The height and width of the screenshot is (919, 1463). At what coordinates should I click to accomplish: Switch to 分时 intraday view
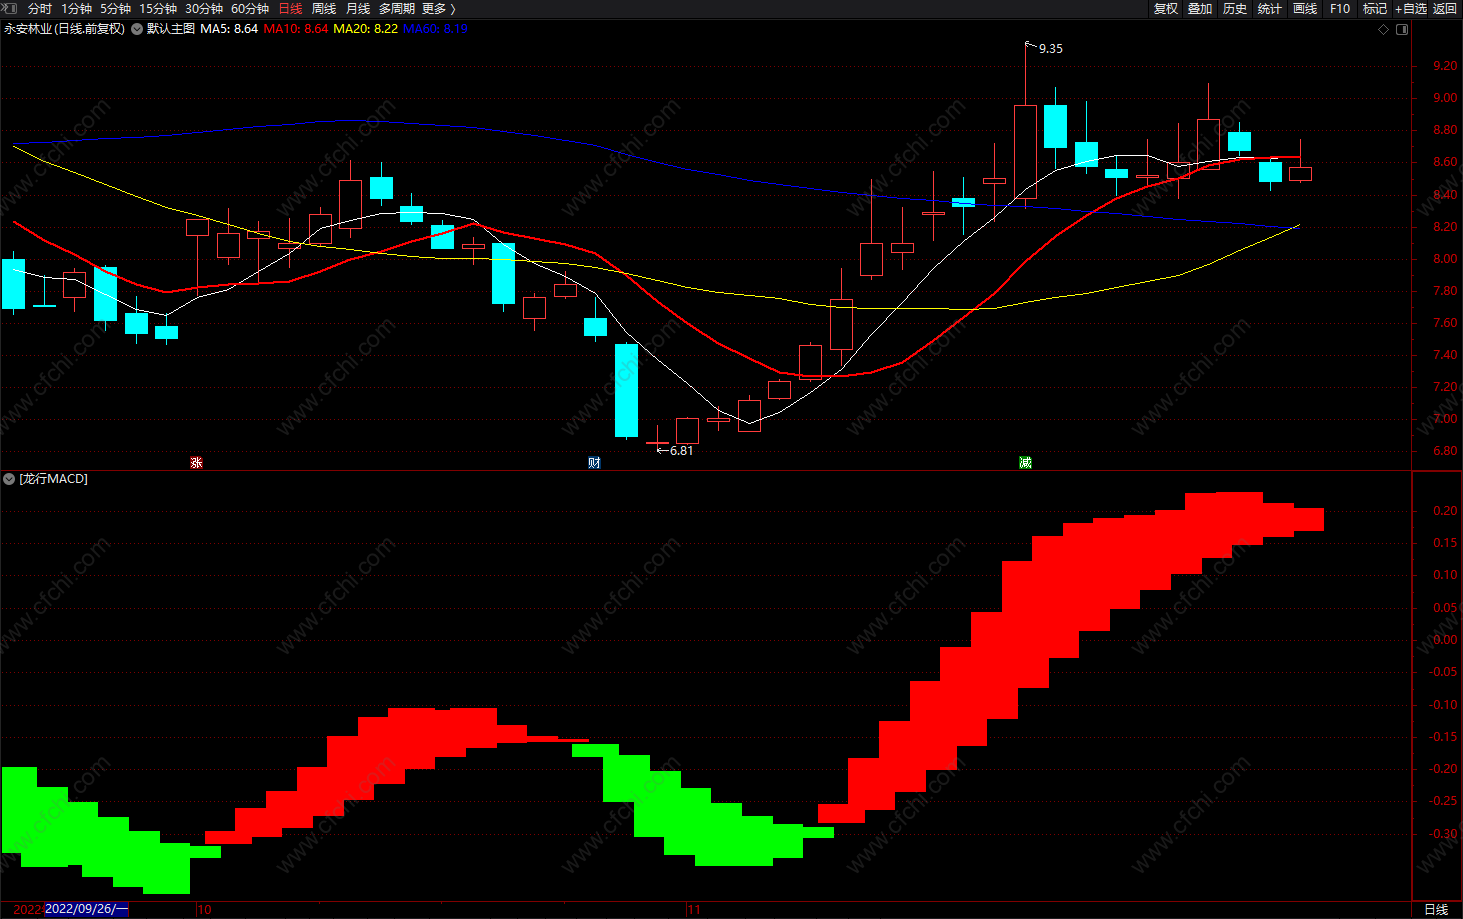pos(40,8)
